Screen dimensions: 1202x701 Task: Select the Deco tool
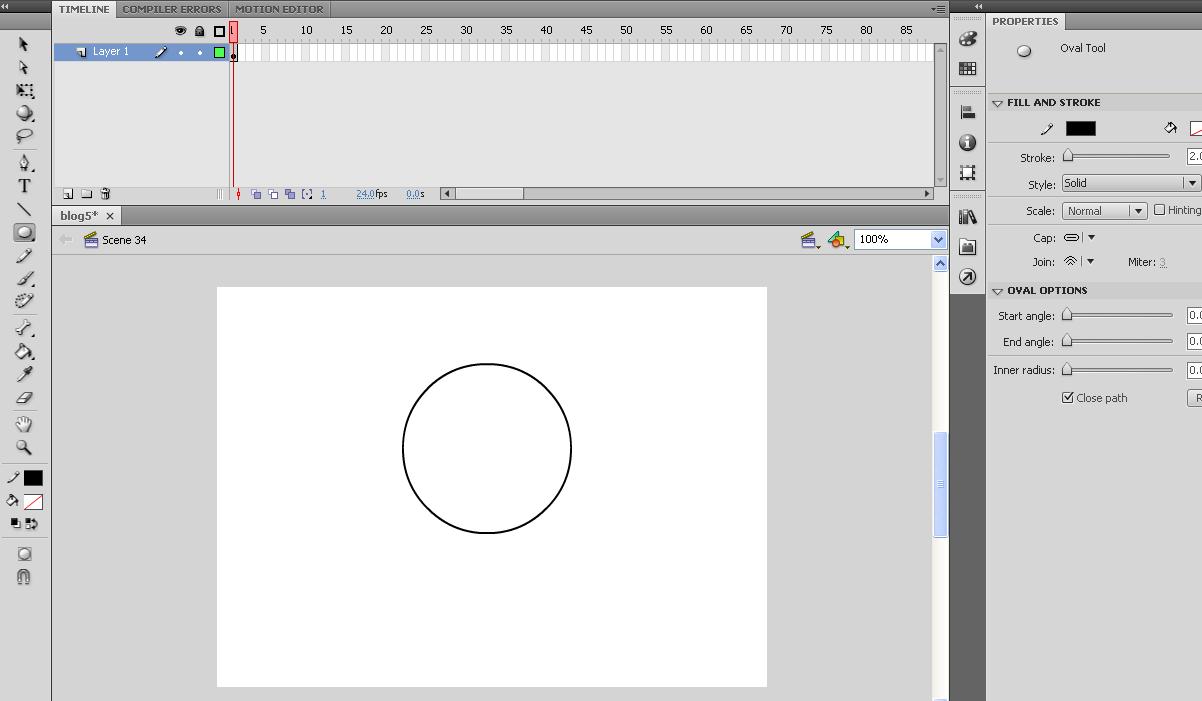[x=24, y=301]
